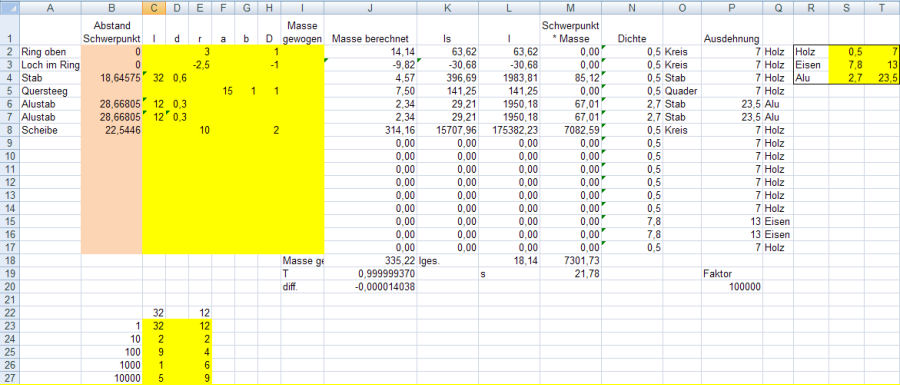Screen dimensions: 900x385
Task: Click the yellow cell with value -2,5
Action: click(x=200, y=65)
